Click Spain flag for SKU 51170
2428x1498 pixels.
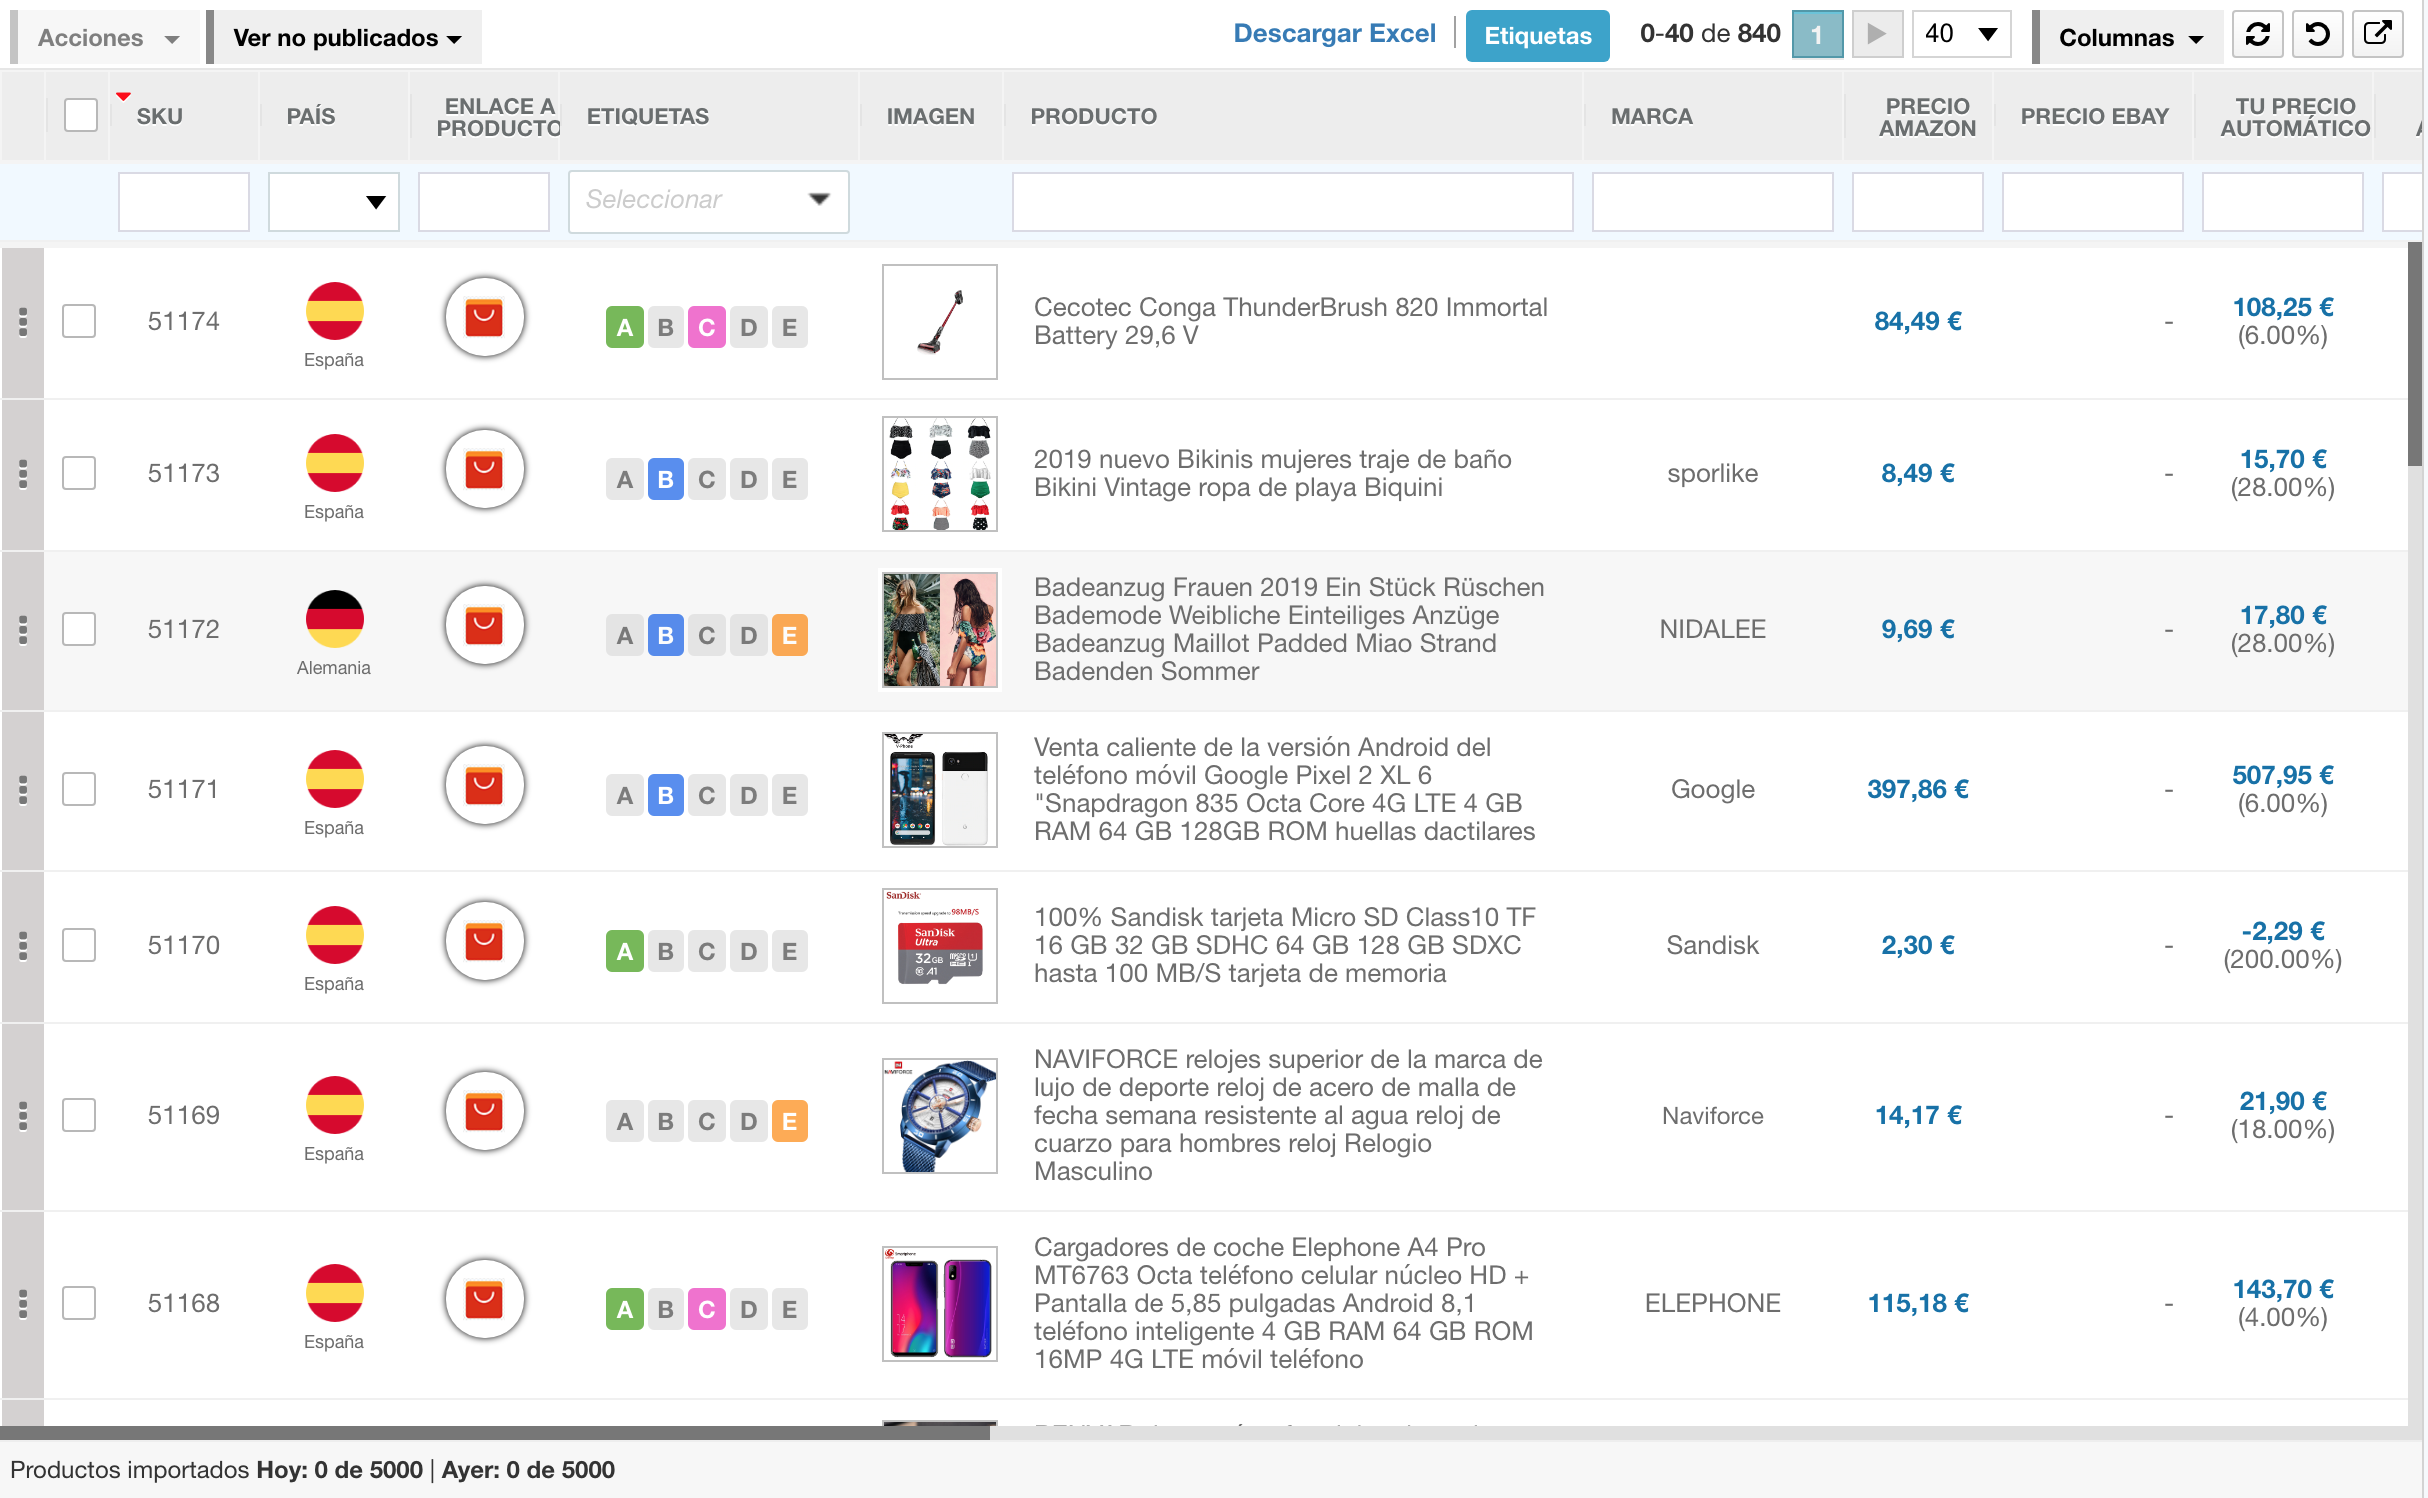334,935
